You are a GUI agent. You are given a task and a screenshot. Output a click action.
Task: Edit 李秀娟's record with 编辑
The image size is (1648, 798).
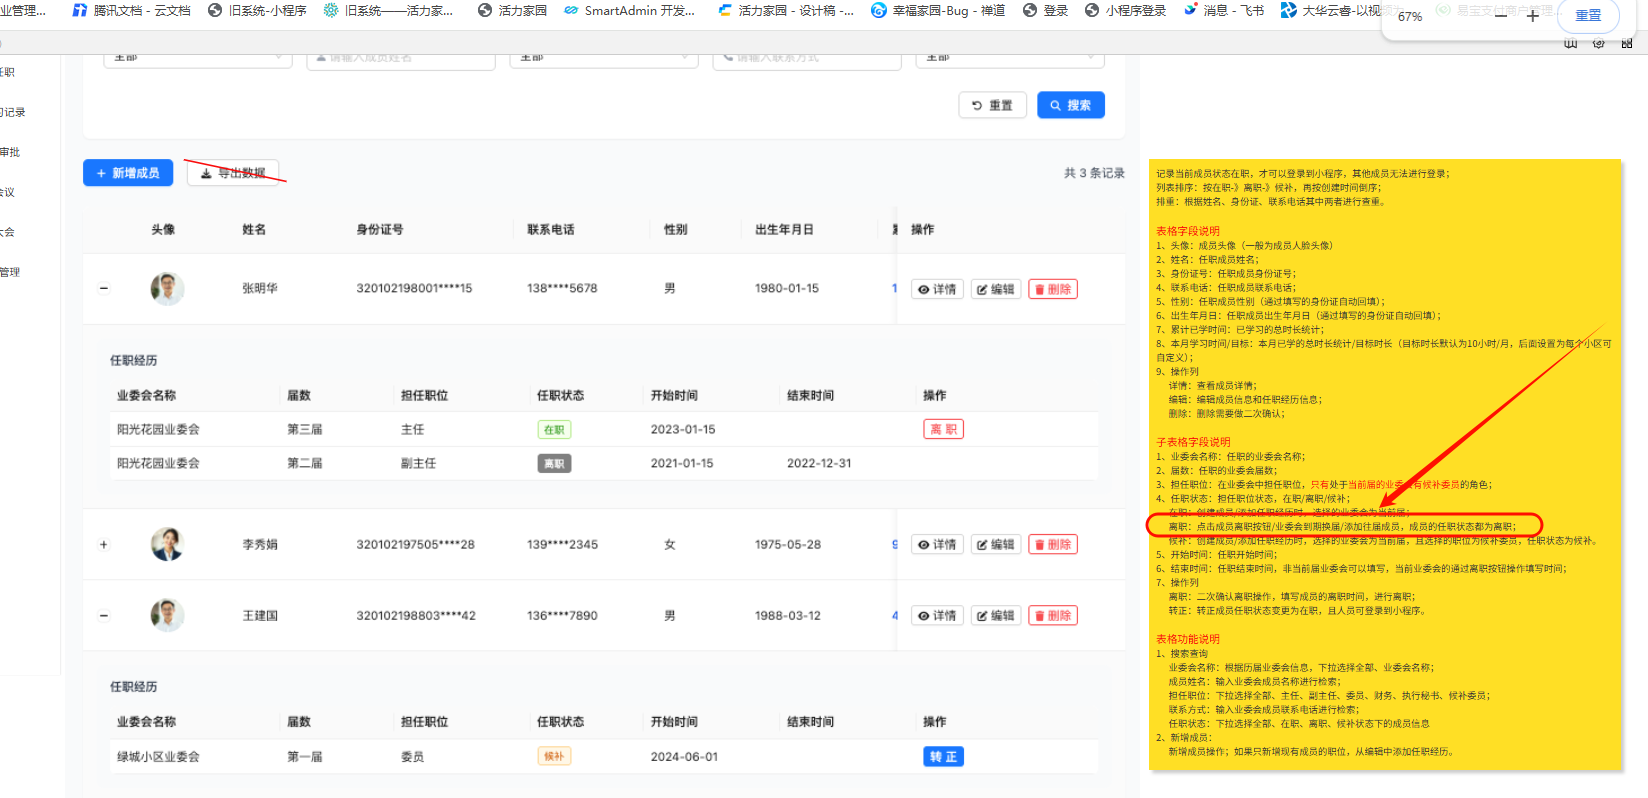point(995,545)
